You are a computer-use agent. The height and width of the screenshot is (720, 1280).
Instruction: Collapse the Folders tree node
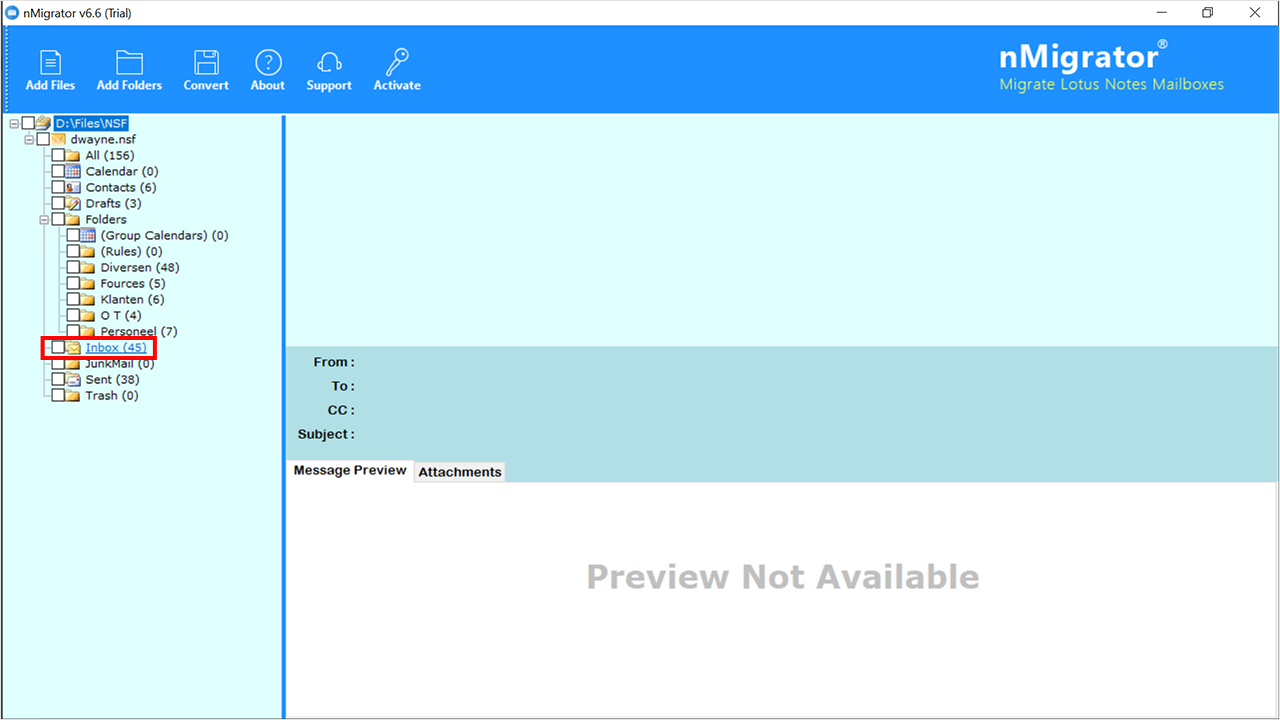tap(44, 219)
